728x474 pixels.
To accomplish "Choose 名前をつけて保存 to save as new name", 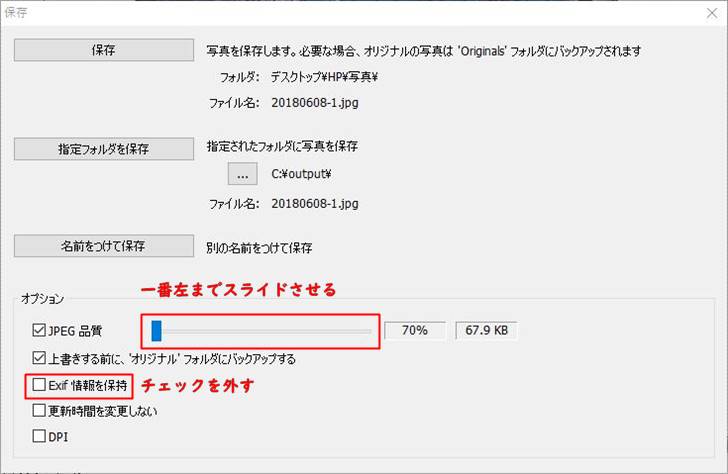I will [103, 246].
